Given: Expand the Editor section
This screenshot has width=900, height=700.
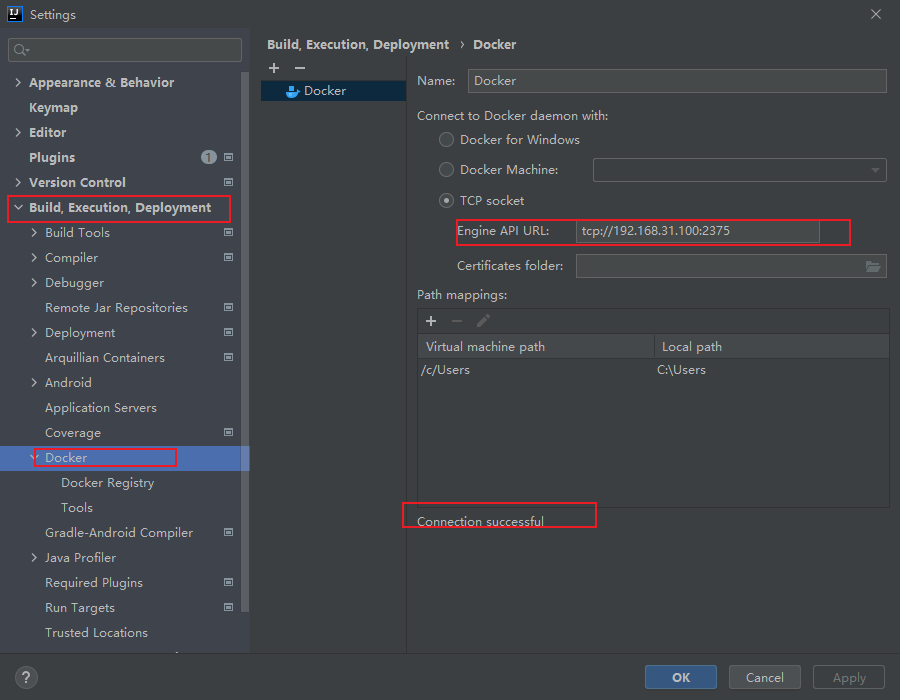Looking at the screenshot, I should point(18,133).
